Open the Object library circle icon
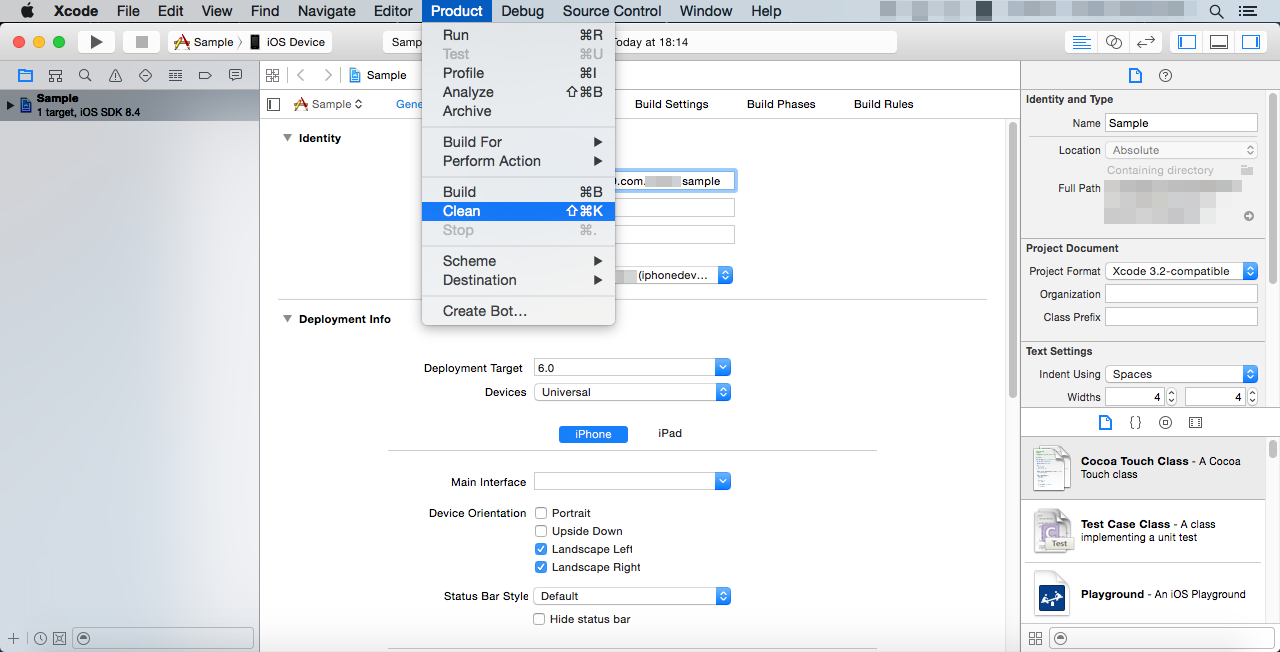The height and width of the screenshot is (652, 1280). pyautogui.click(x=1165, y=422)
